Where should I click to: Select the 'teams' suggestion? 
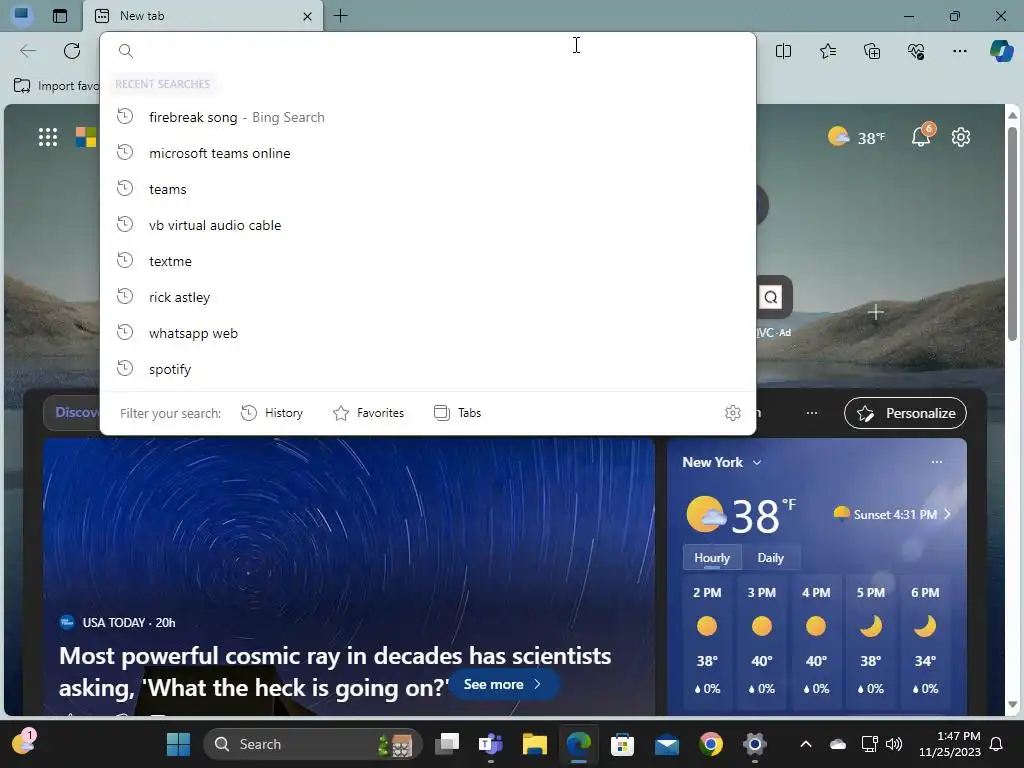tap(428, 189)
